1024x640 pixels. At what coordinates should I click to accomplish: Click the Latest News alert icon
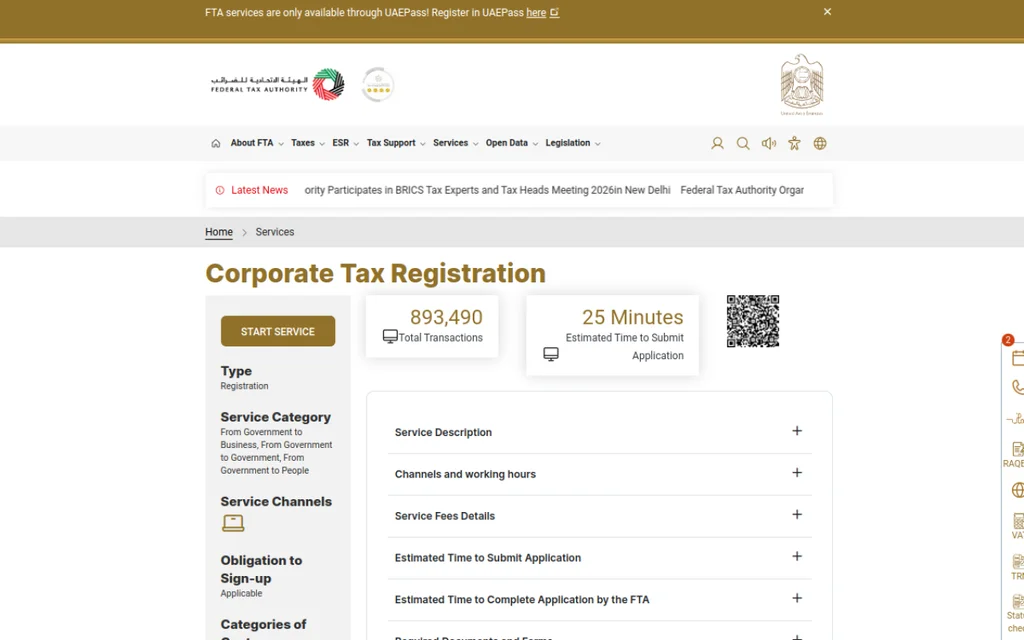click(x=220, y=190)
